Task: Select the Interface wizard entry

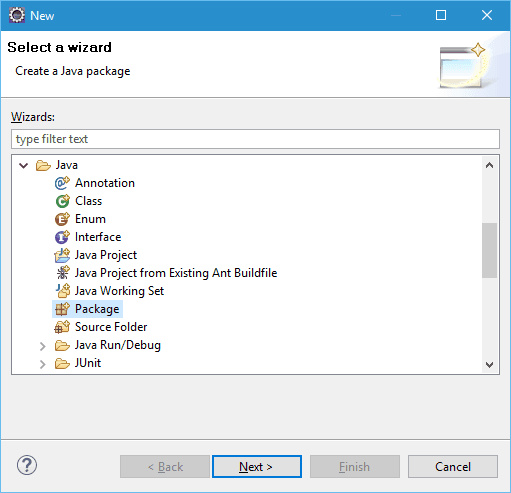Action: pyautogui.click(x=98, y=237)
